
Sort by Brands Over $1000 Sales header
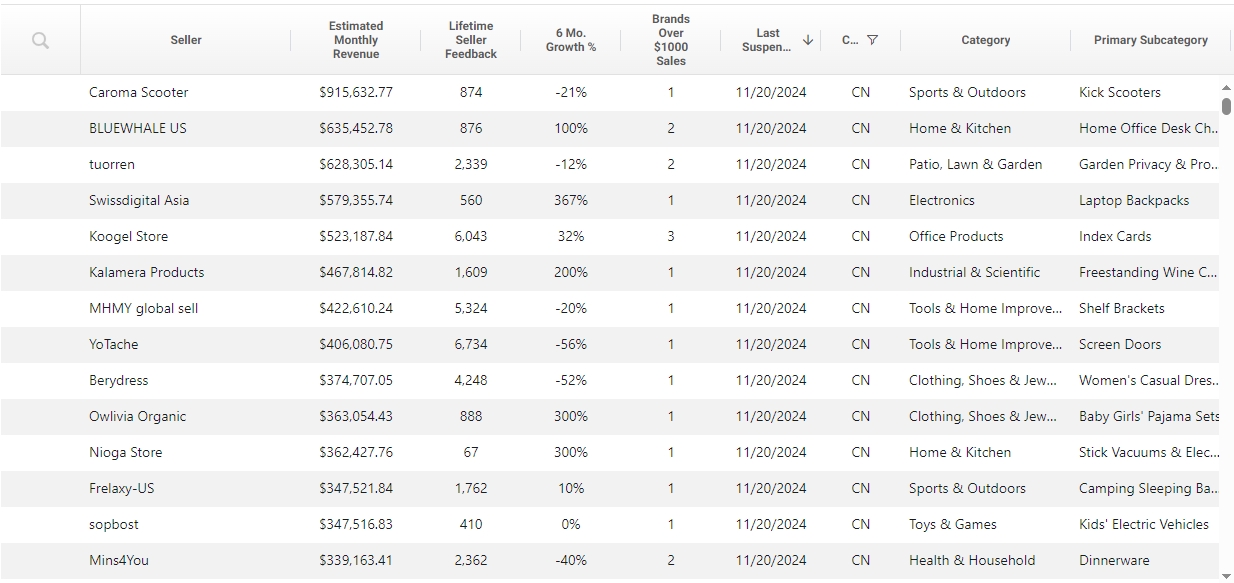[x=671, y=40]
